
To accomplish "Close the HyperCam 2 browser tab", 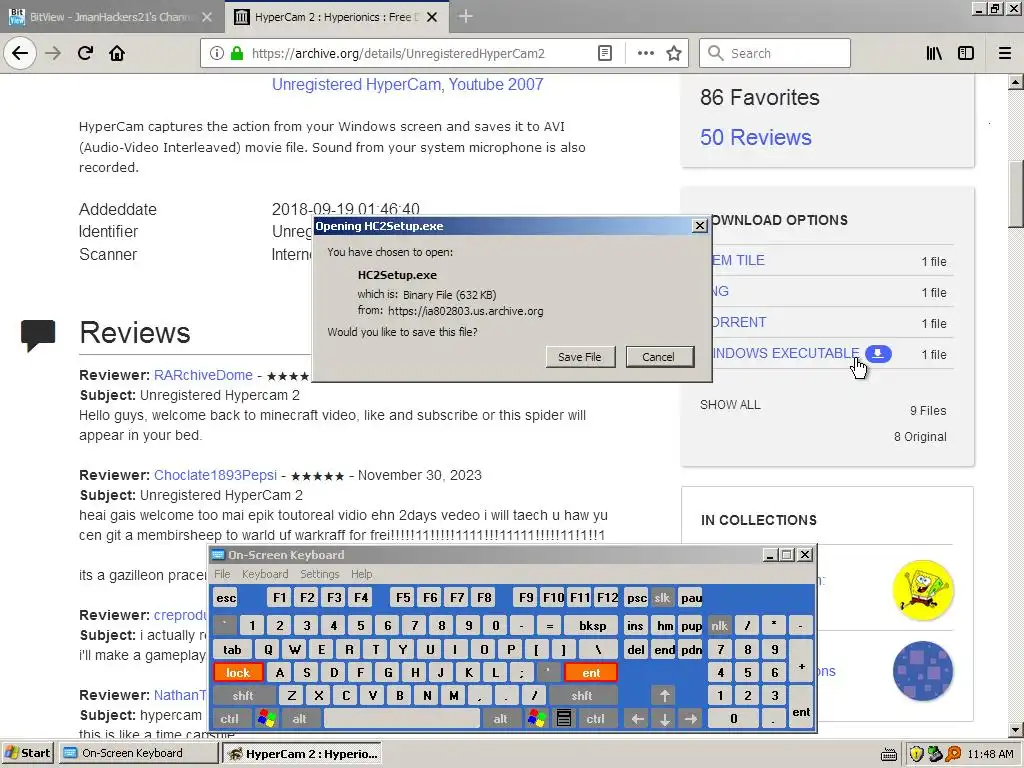I will 432,17.
